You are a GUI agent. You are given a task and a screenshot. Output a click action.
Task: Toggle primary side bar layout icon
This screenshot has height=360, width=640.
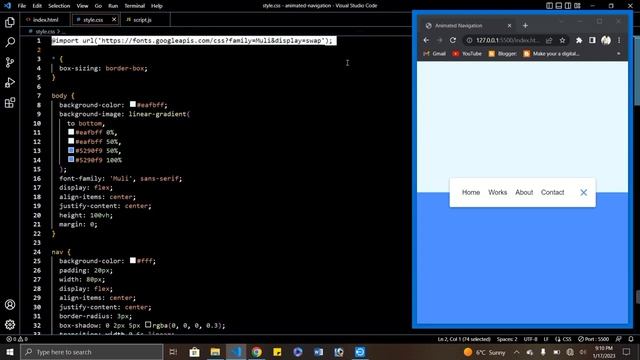(549, 6)
